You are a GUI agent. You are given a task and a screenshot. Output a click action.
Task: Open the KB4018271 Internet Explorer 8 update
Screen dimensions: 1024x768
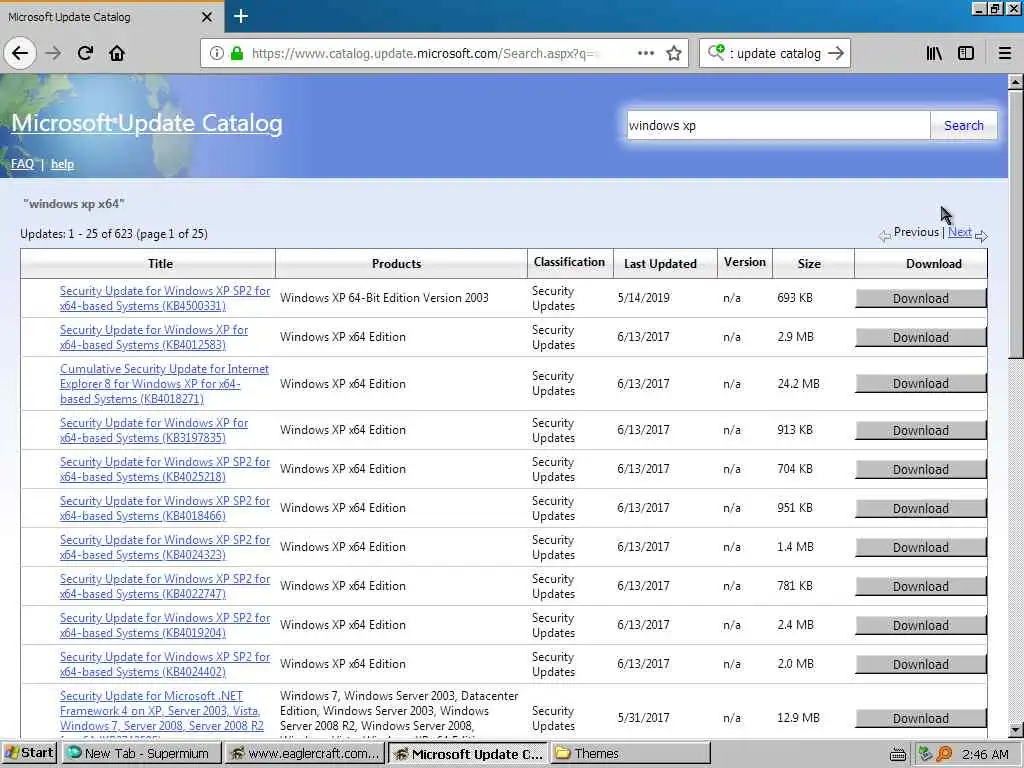tap(164, 384)
